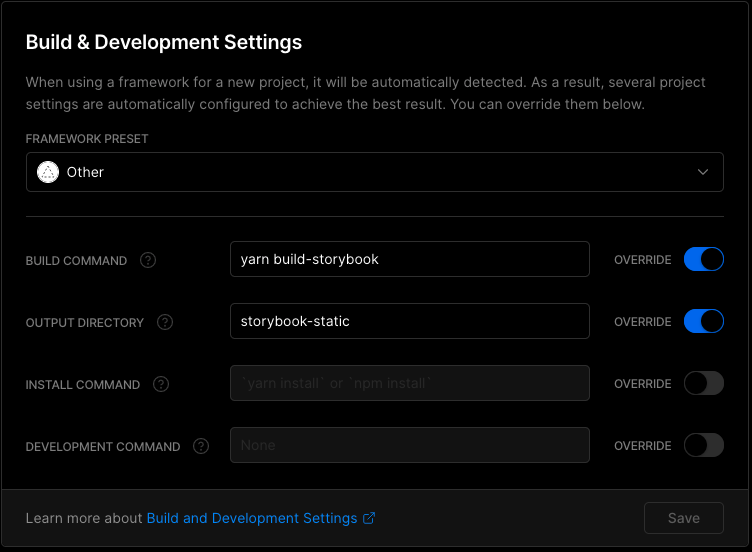Click the Install Command input box

pos(409,384)
